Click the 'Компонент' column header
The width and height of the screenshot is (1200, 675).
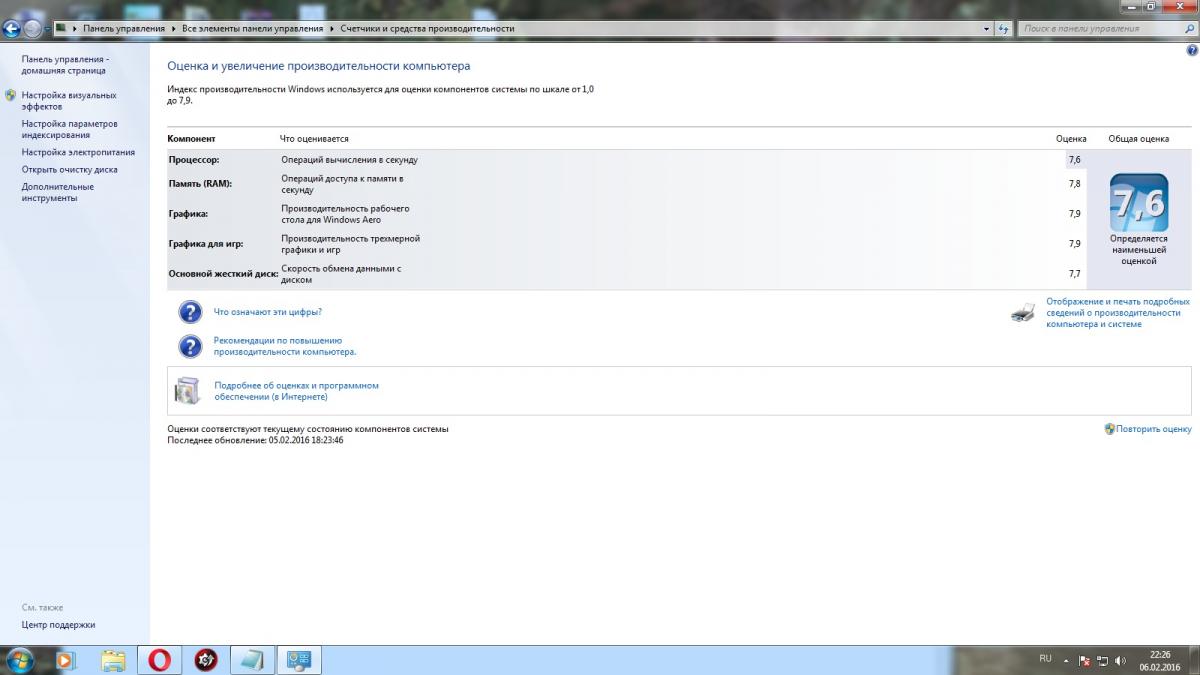pos(191,139)
